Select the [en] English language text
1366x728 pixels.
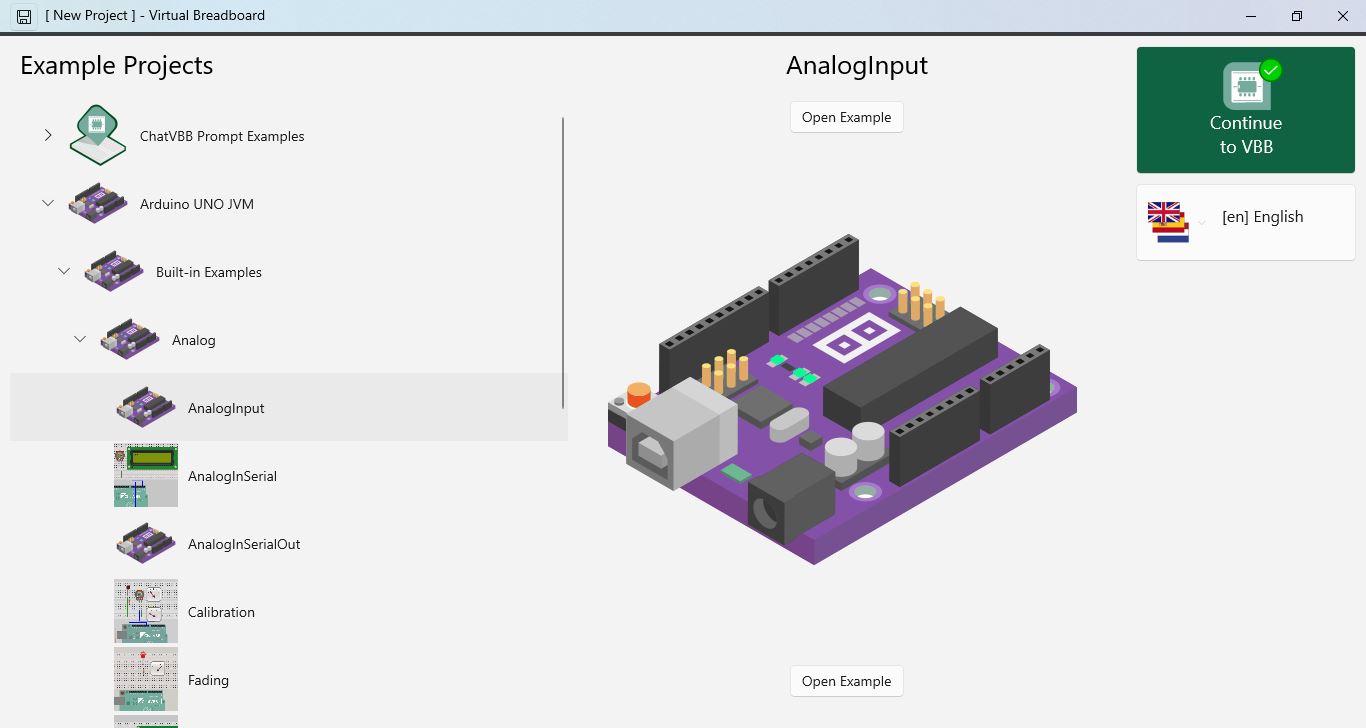click(x=1262, y=217)
